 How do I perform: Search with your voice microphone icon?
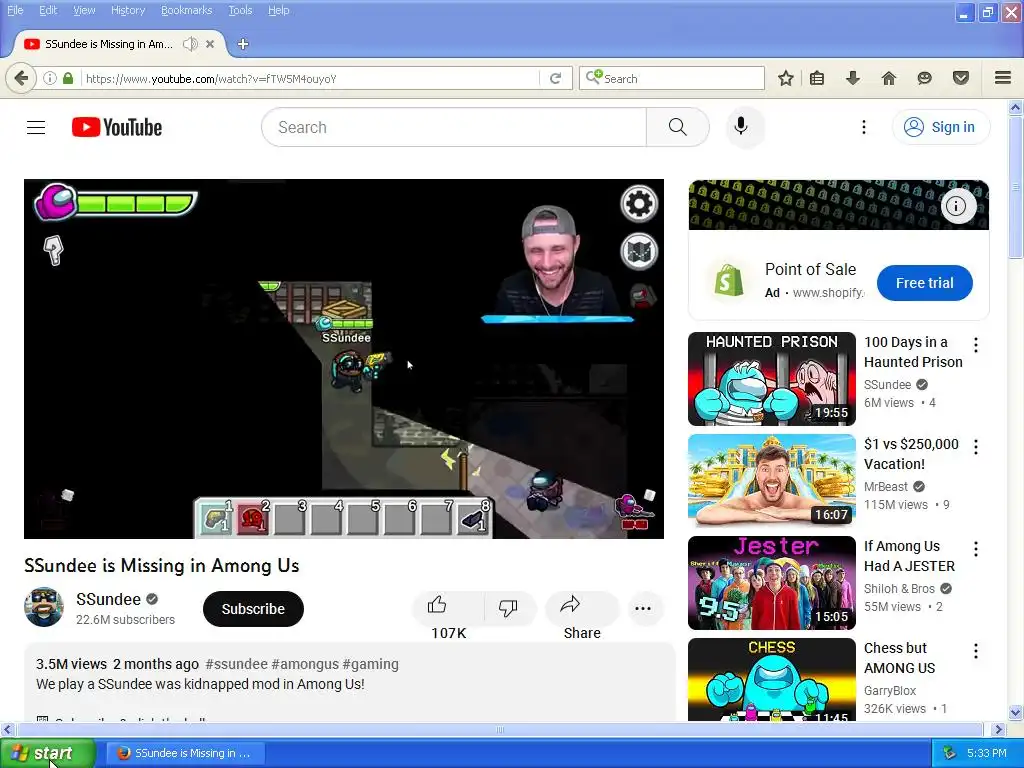pos(741,126)
